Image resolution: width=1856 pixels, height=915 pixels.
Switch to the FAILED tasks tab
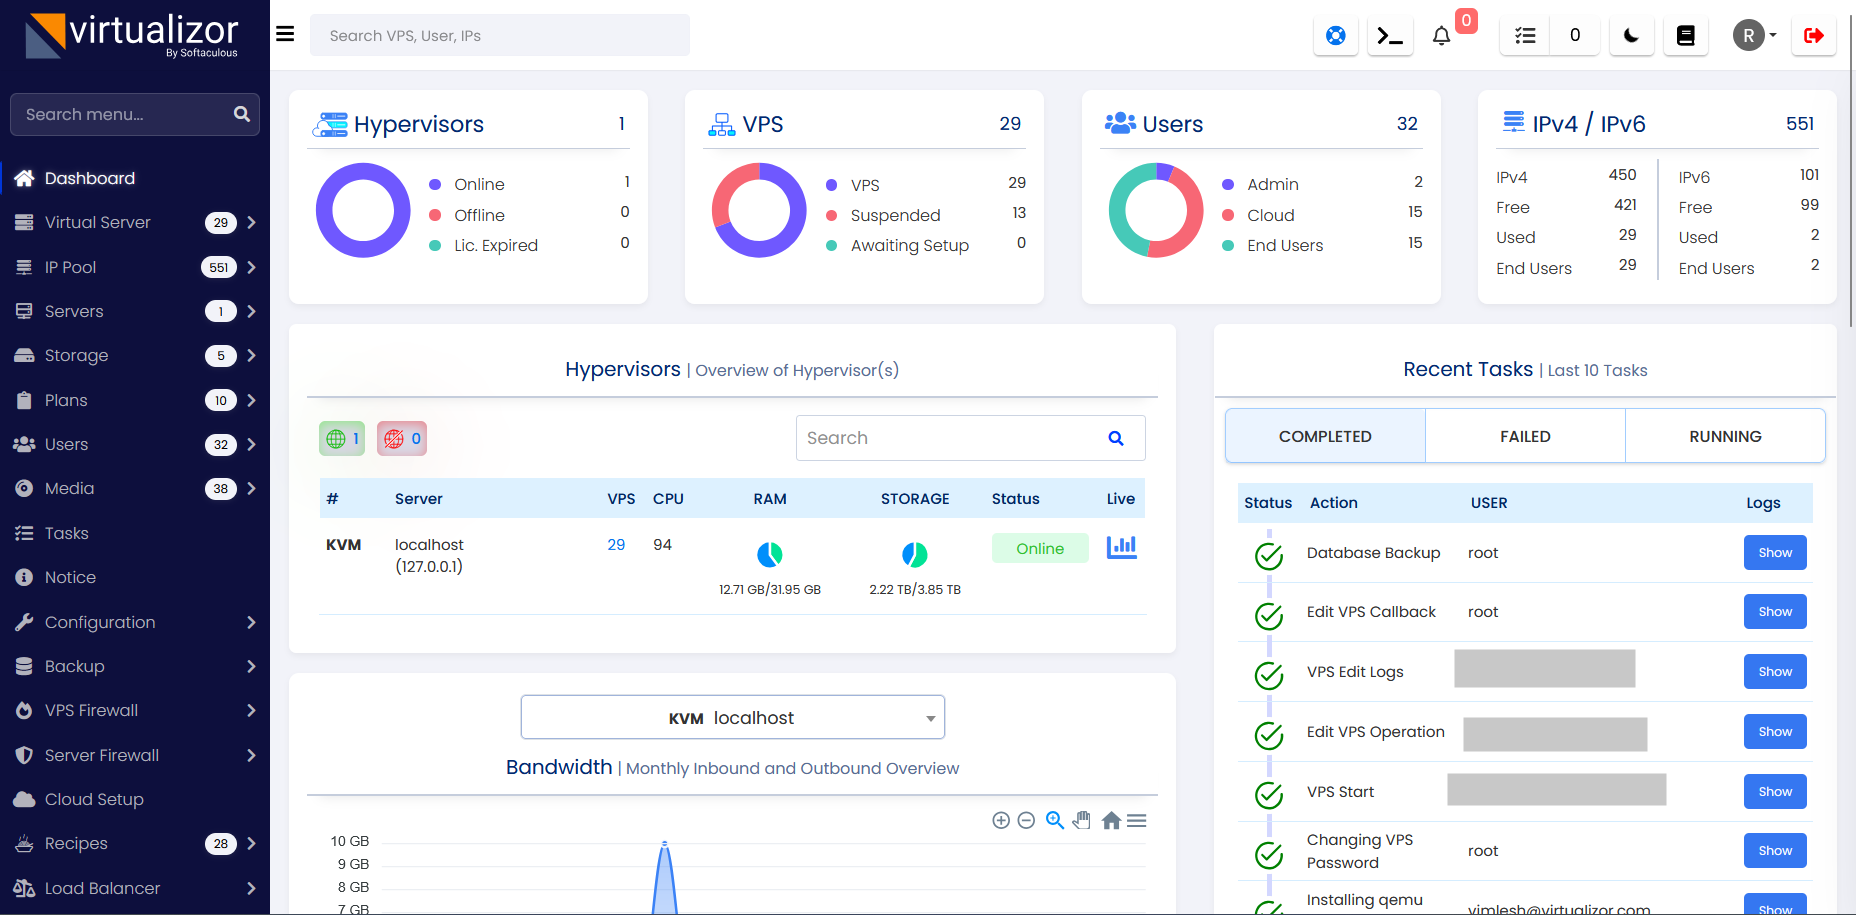pyautogui.click(x=1525, y=436)
